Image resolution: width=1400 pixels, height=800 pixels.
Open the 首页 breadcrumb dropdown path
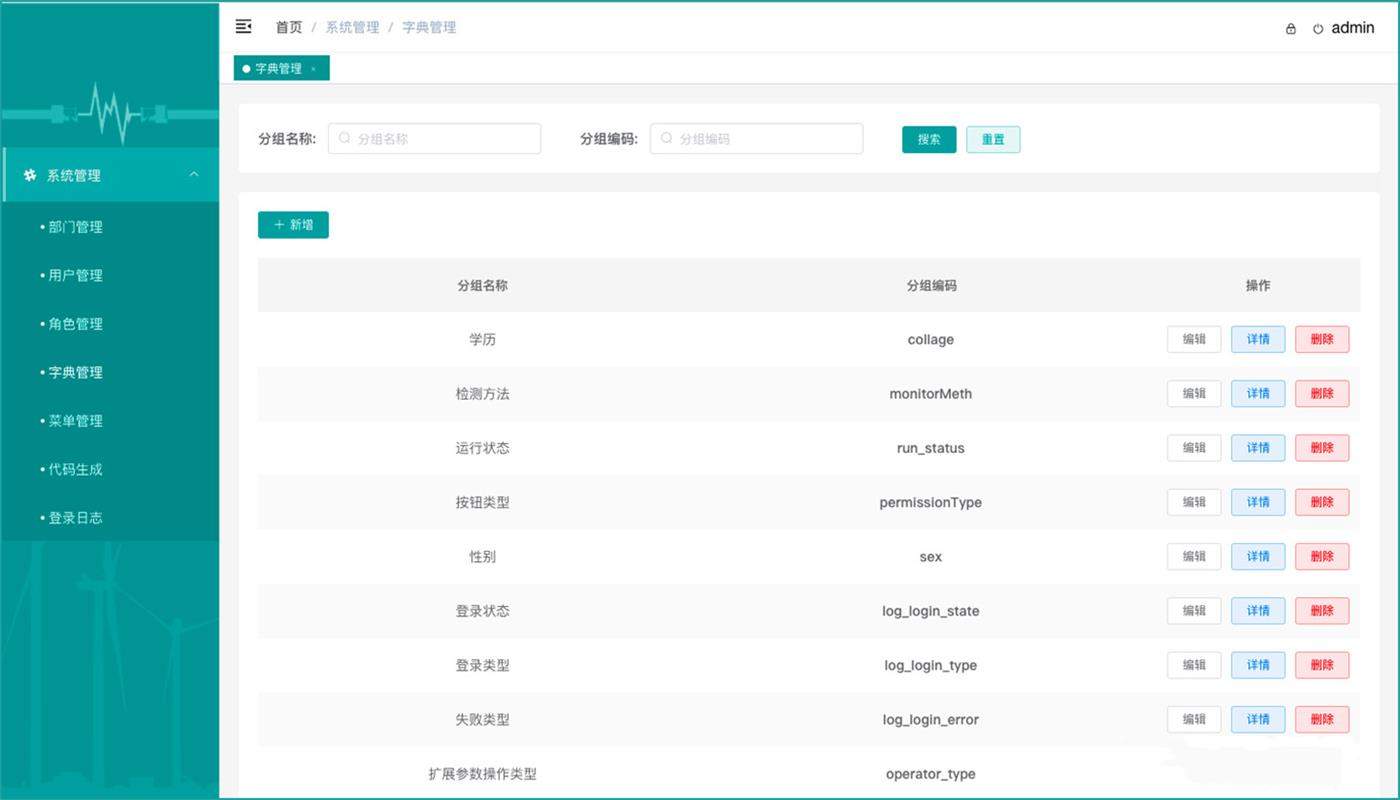pos(288,27)
